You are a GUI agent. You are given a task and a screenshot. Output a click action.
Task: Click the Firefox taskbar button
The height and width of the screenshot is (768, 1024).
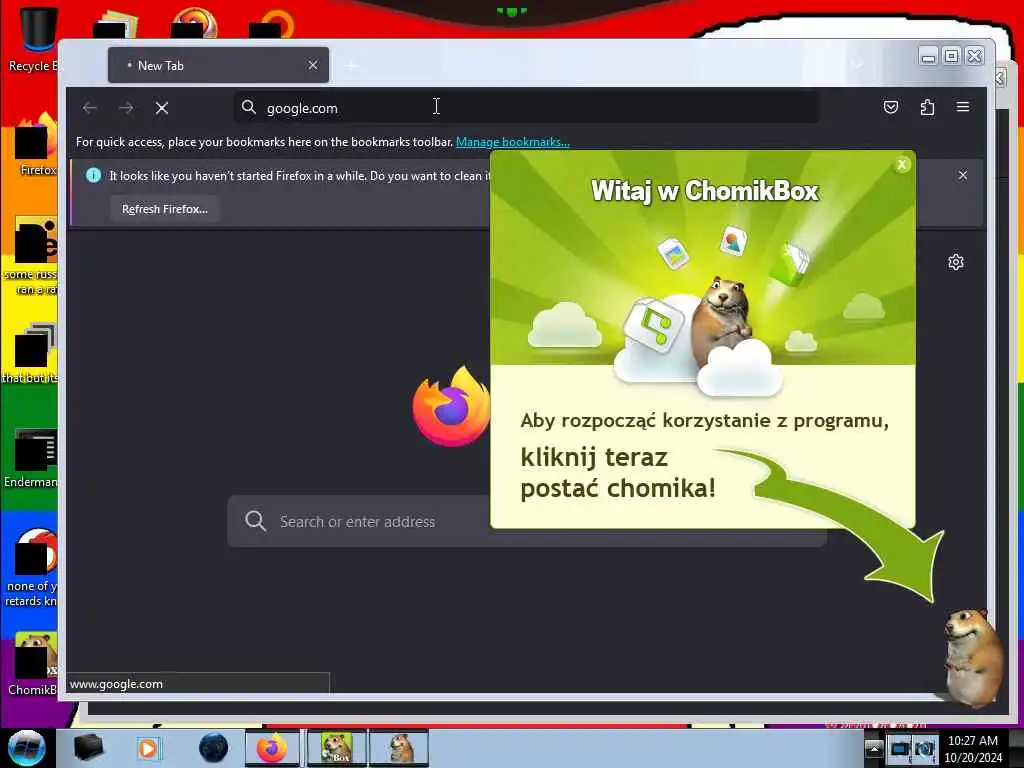point(272,748)
